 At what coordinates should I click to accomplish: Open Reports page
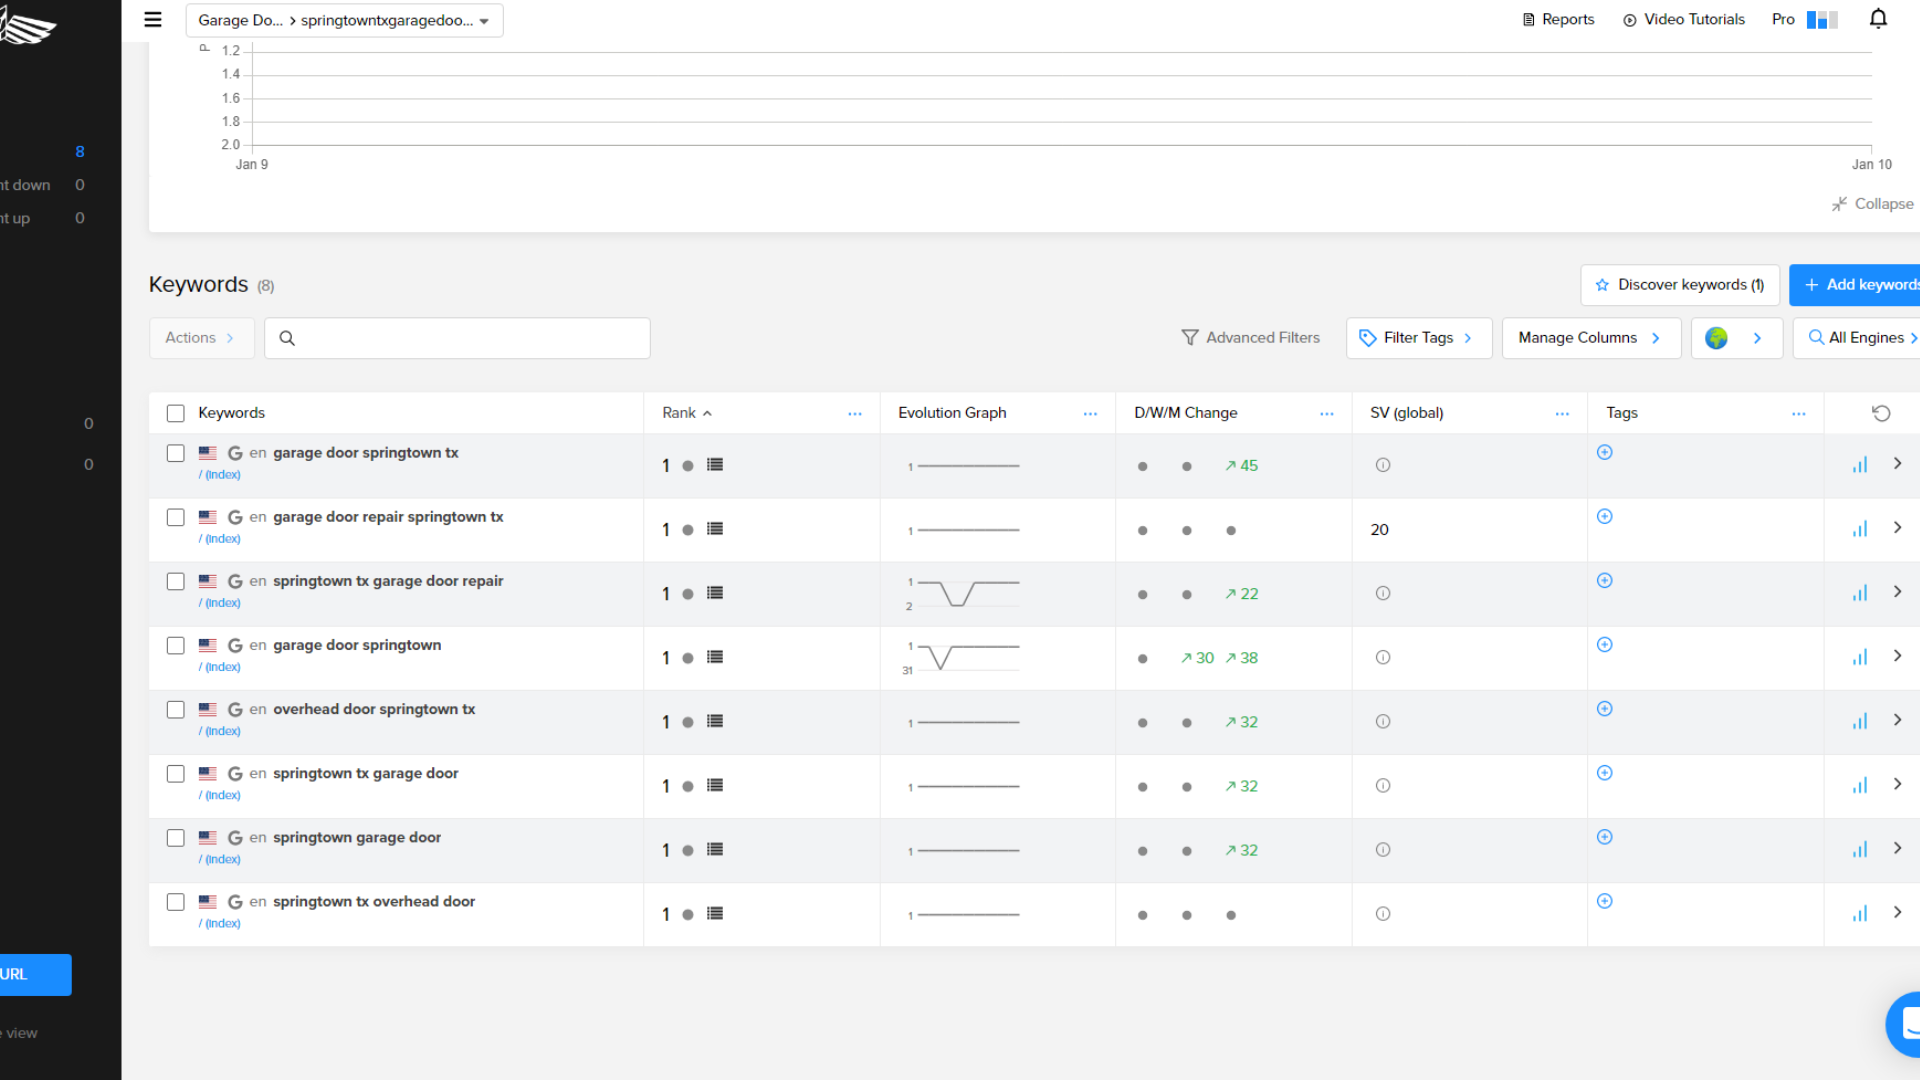point(1558,19)
